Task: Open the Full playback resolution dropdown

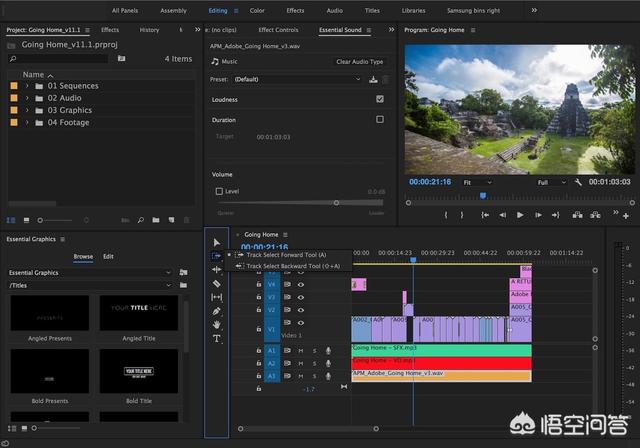Action: [x=551, y=182]
